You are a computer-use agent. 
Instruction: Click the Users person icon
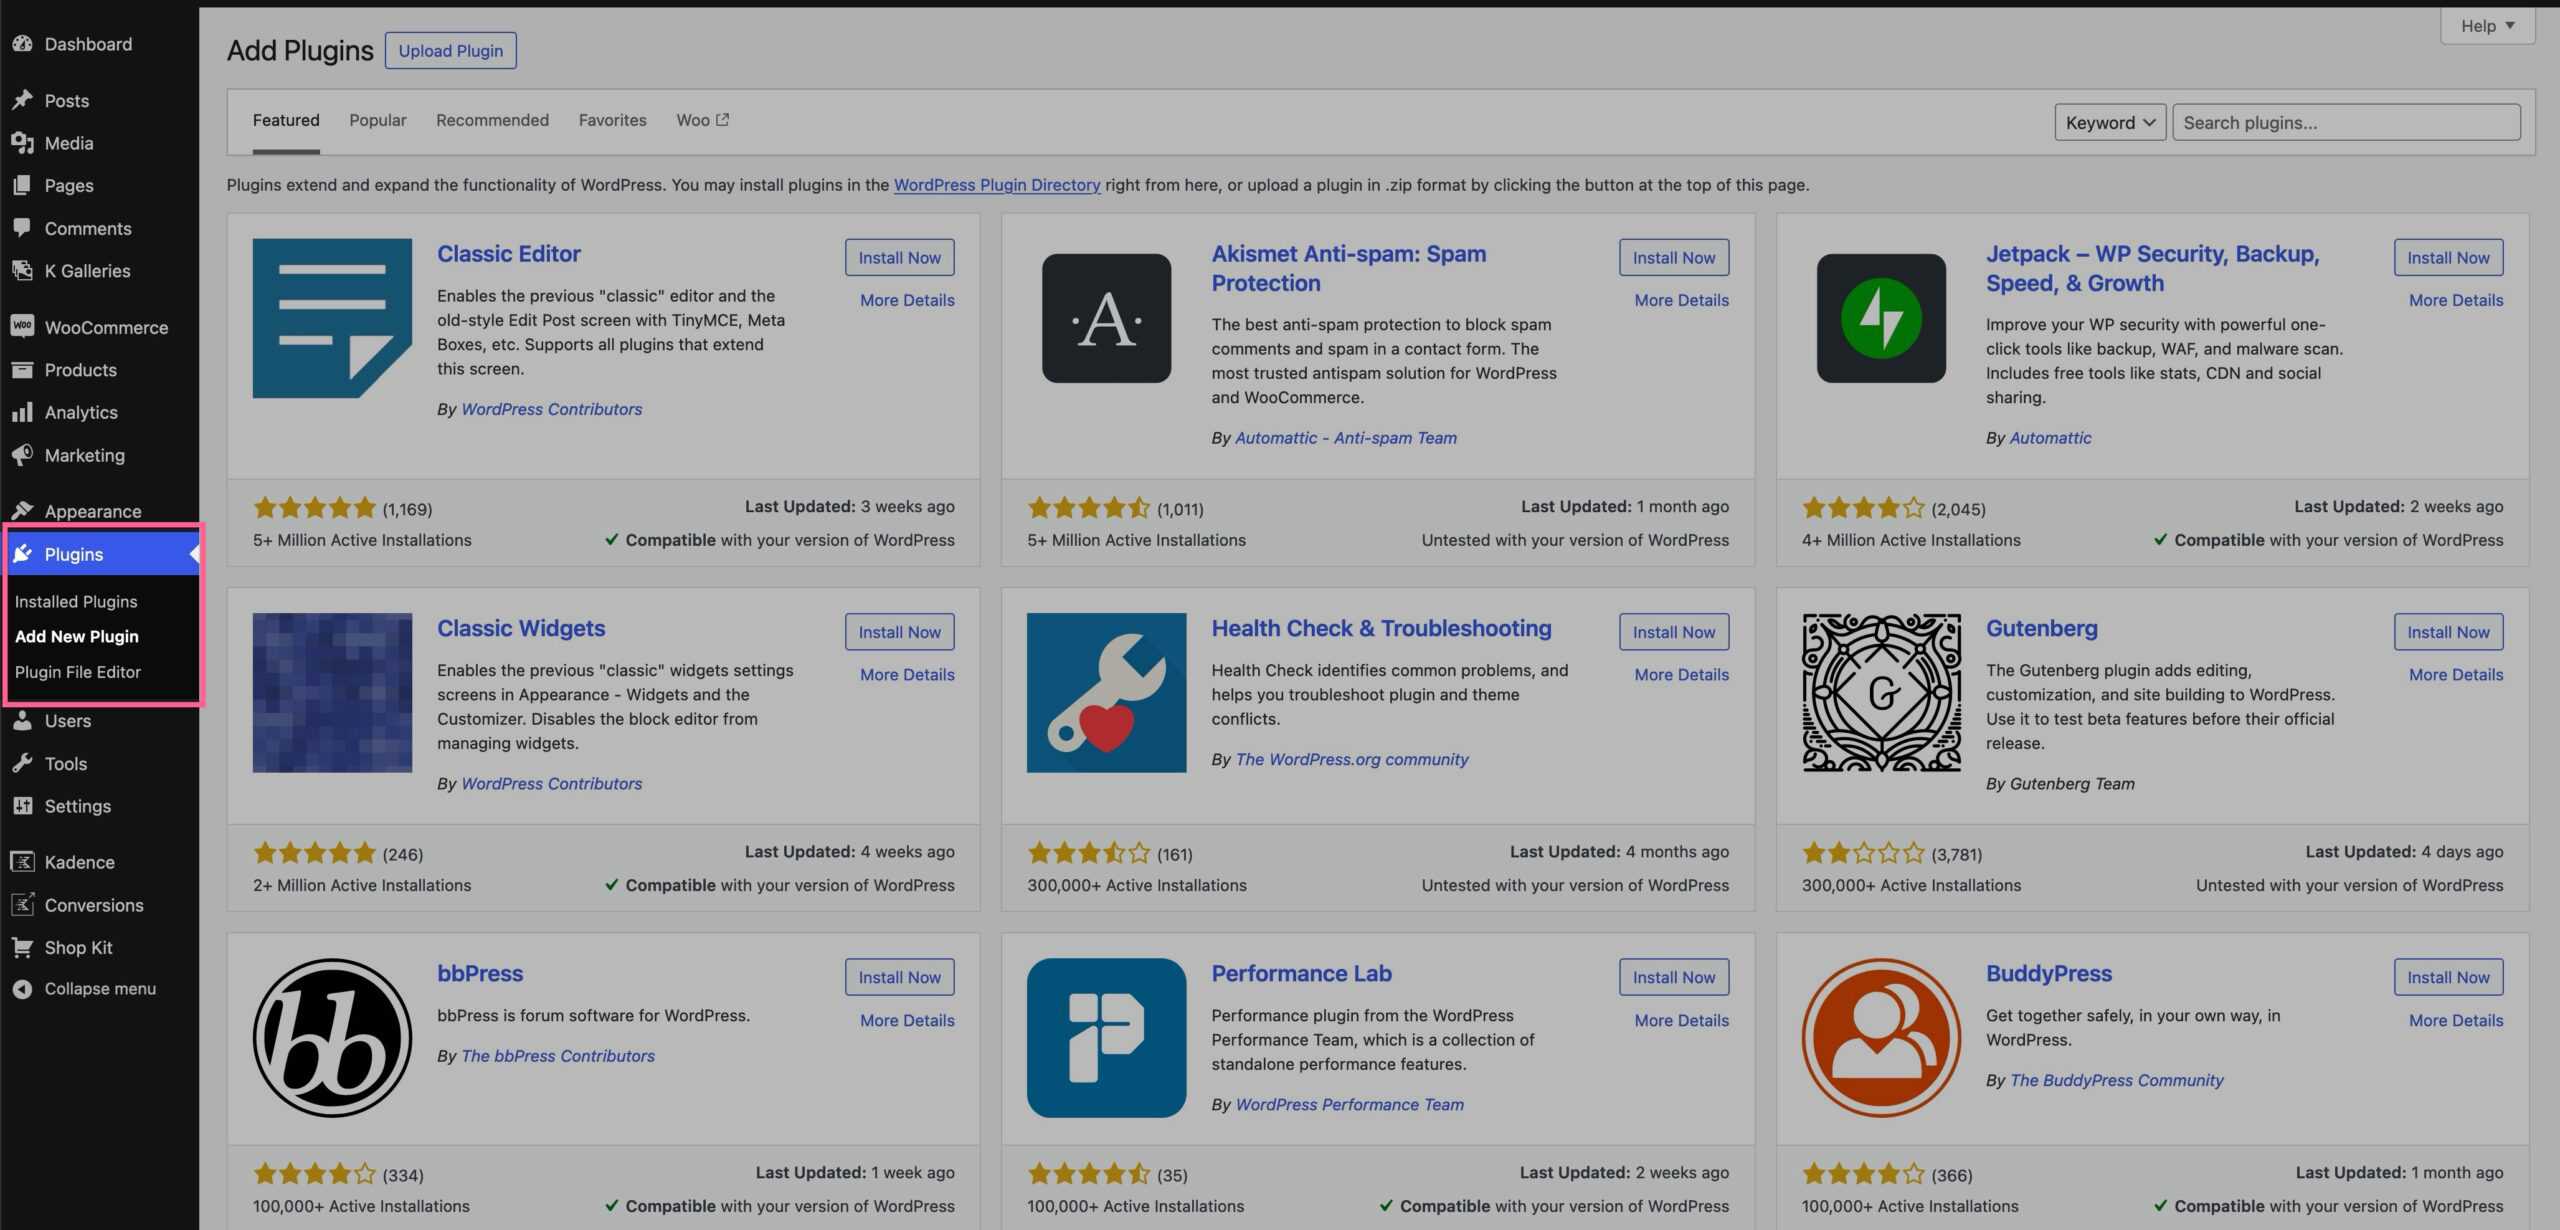[22, 721]
